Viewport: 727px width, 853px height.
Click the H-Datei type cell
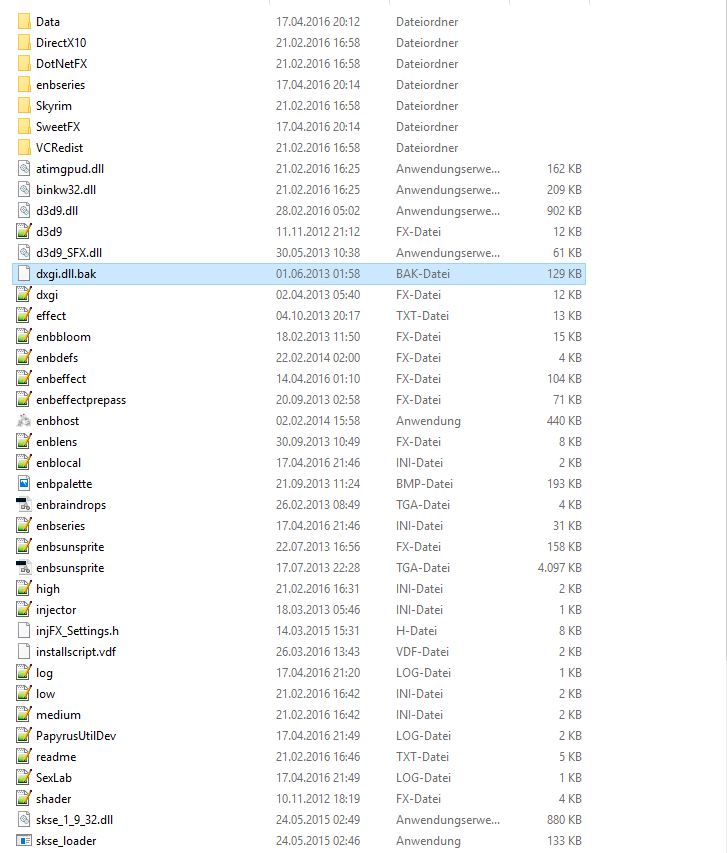pos(416,631)
